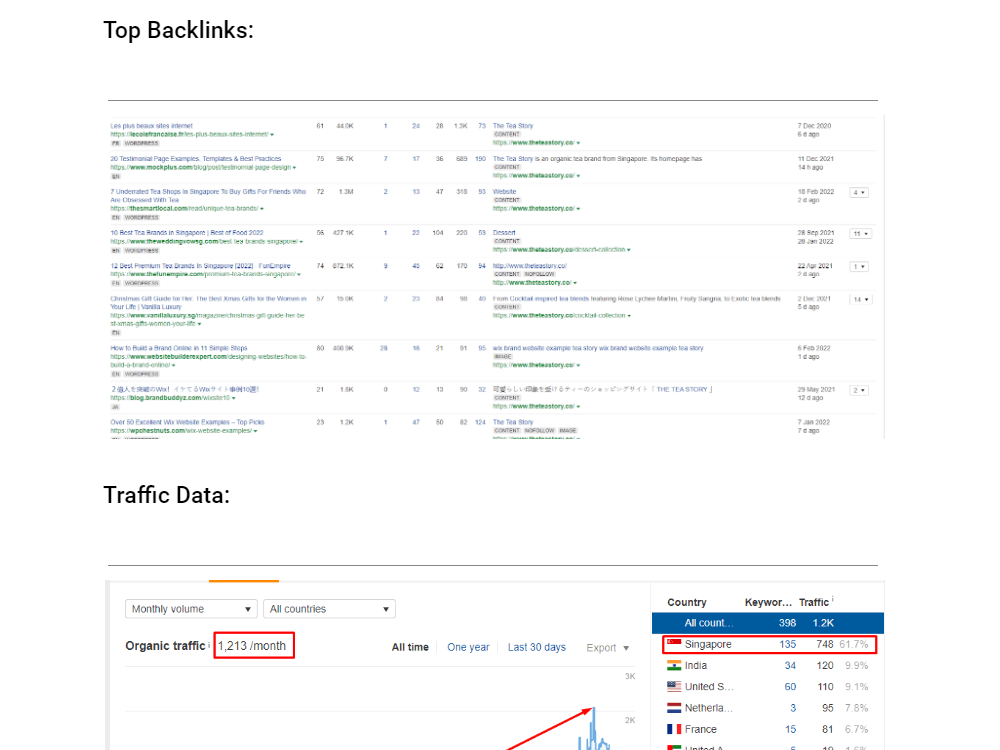Click the info icon beside Organic traffic

pyautogui.click(x=209, y=645)
